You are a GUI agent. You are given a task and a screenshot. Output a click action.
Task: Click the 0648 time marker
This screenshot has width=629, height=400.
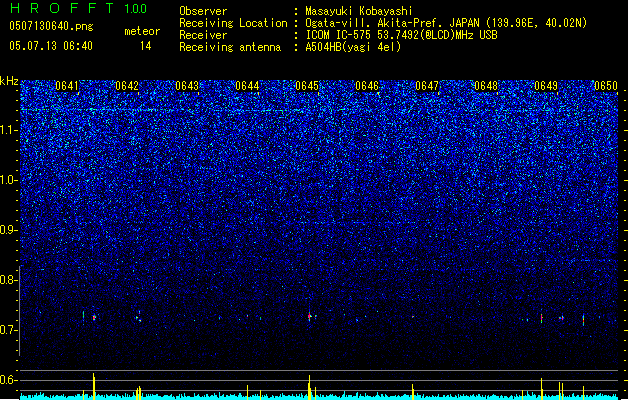[486, 86]
